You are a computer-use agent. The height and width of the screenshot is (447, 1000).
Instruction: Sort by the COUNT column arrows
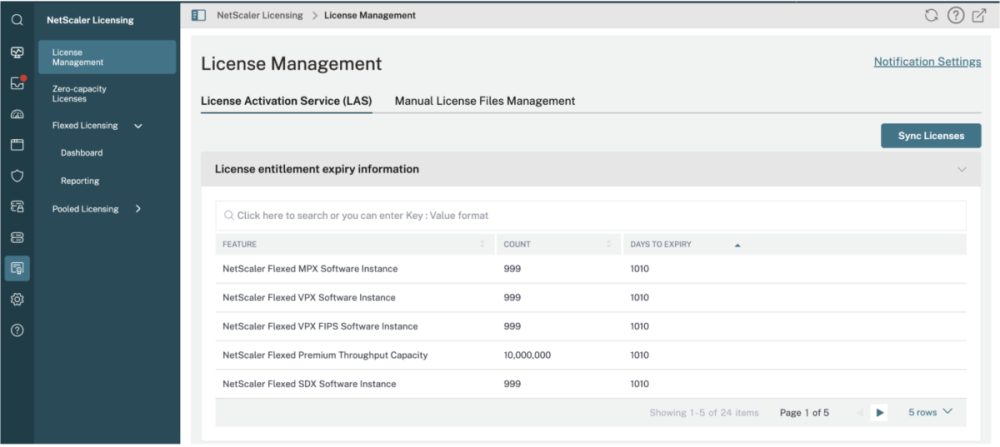tap(609, 244)
